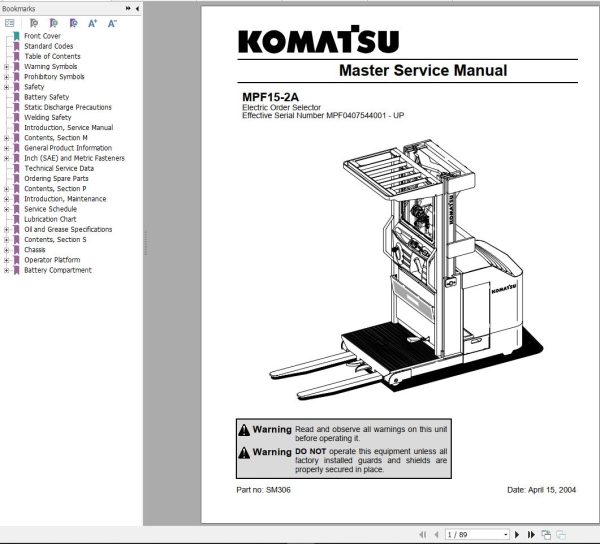Collapse the Bookmarks panel with left arrow
The image size is (600, 544).
click(x=137, y=8)
